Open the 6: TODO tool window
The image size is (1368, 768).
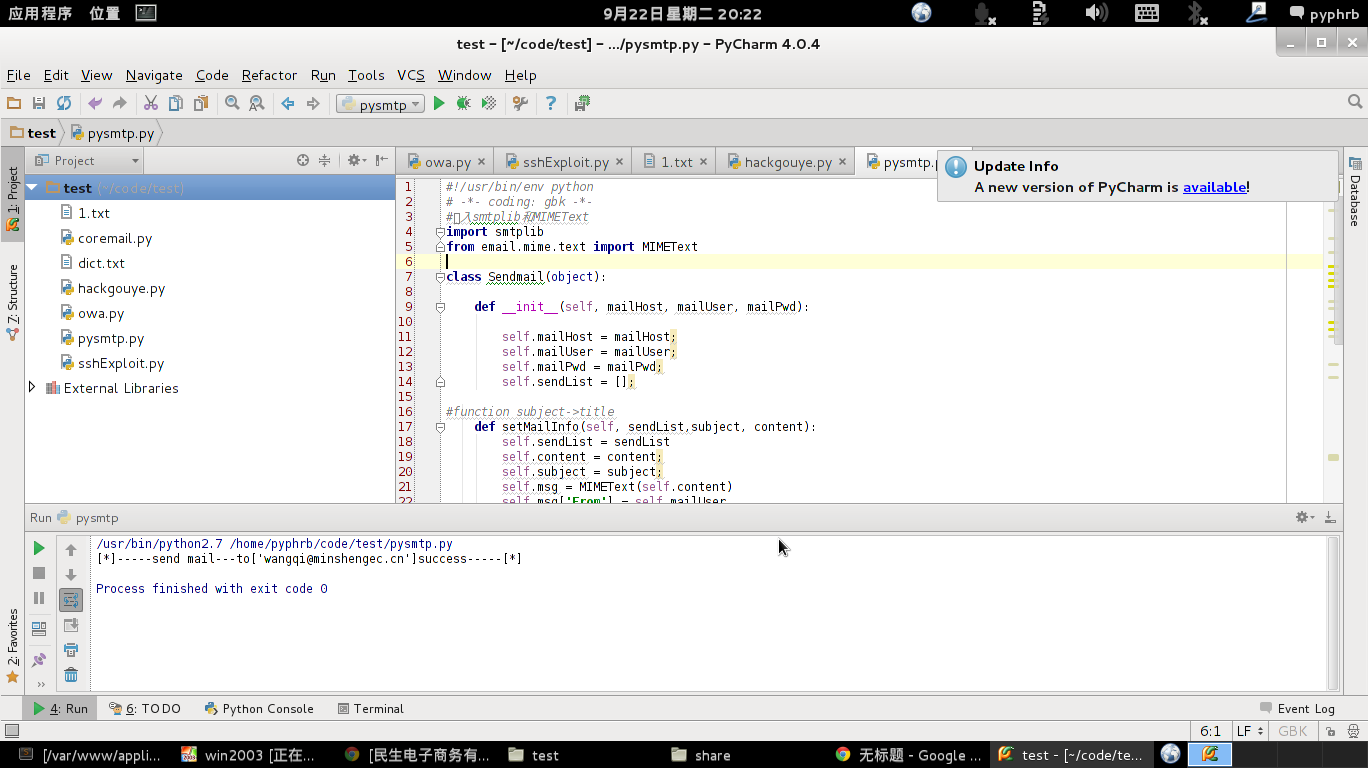coord(145,708)
